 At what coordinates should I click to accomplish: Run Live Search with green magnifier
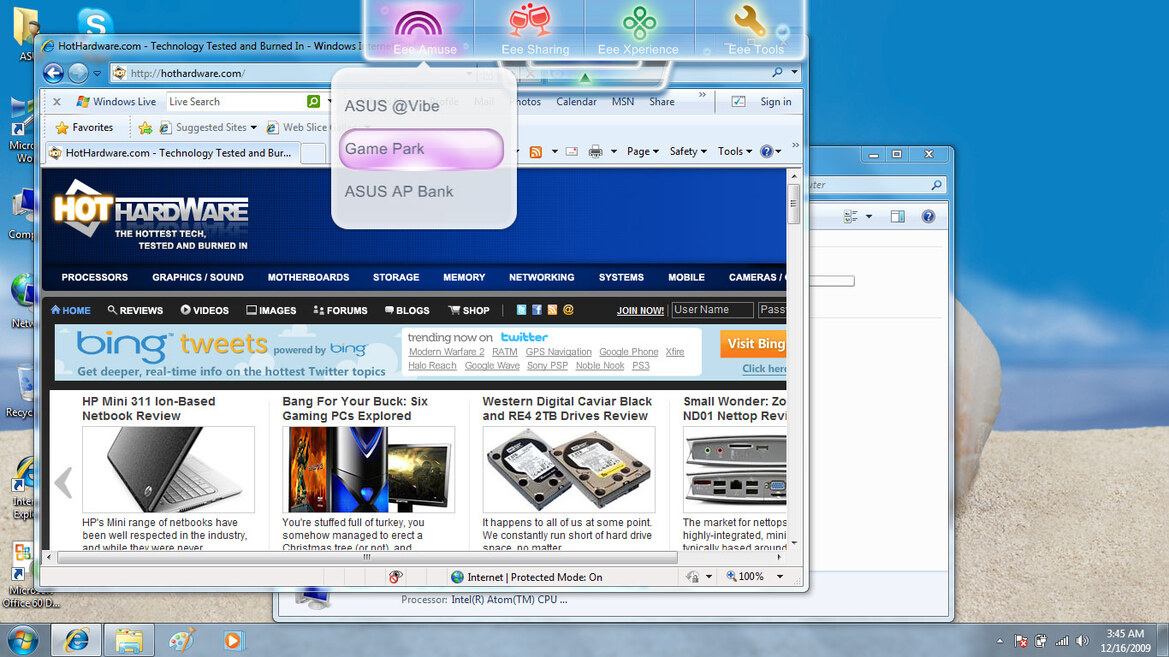pos(314,101)
